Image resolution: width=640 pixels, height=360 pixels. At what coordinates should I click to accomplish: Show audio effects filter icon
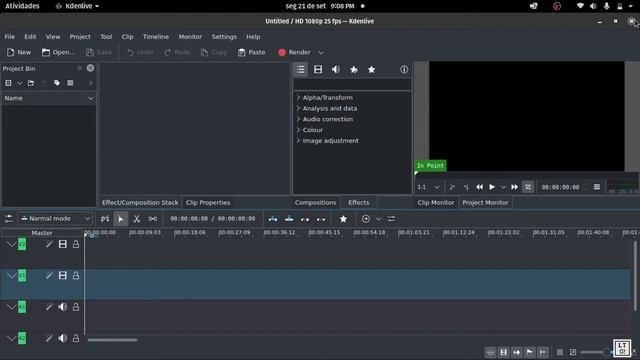(x=336, y=69)
